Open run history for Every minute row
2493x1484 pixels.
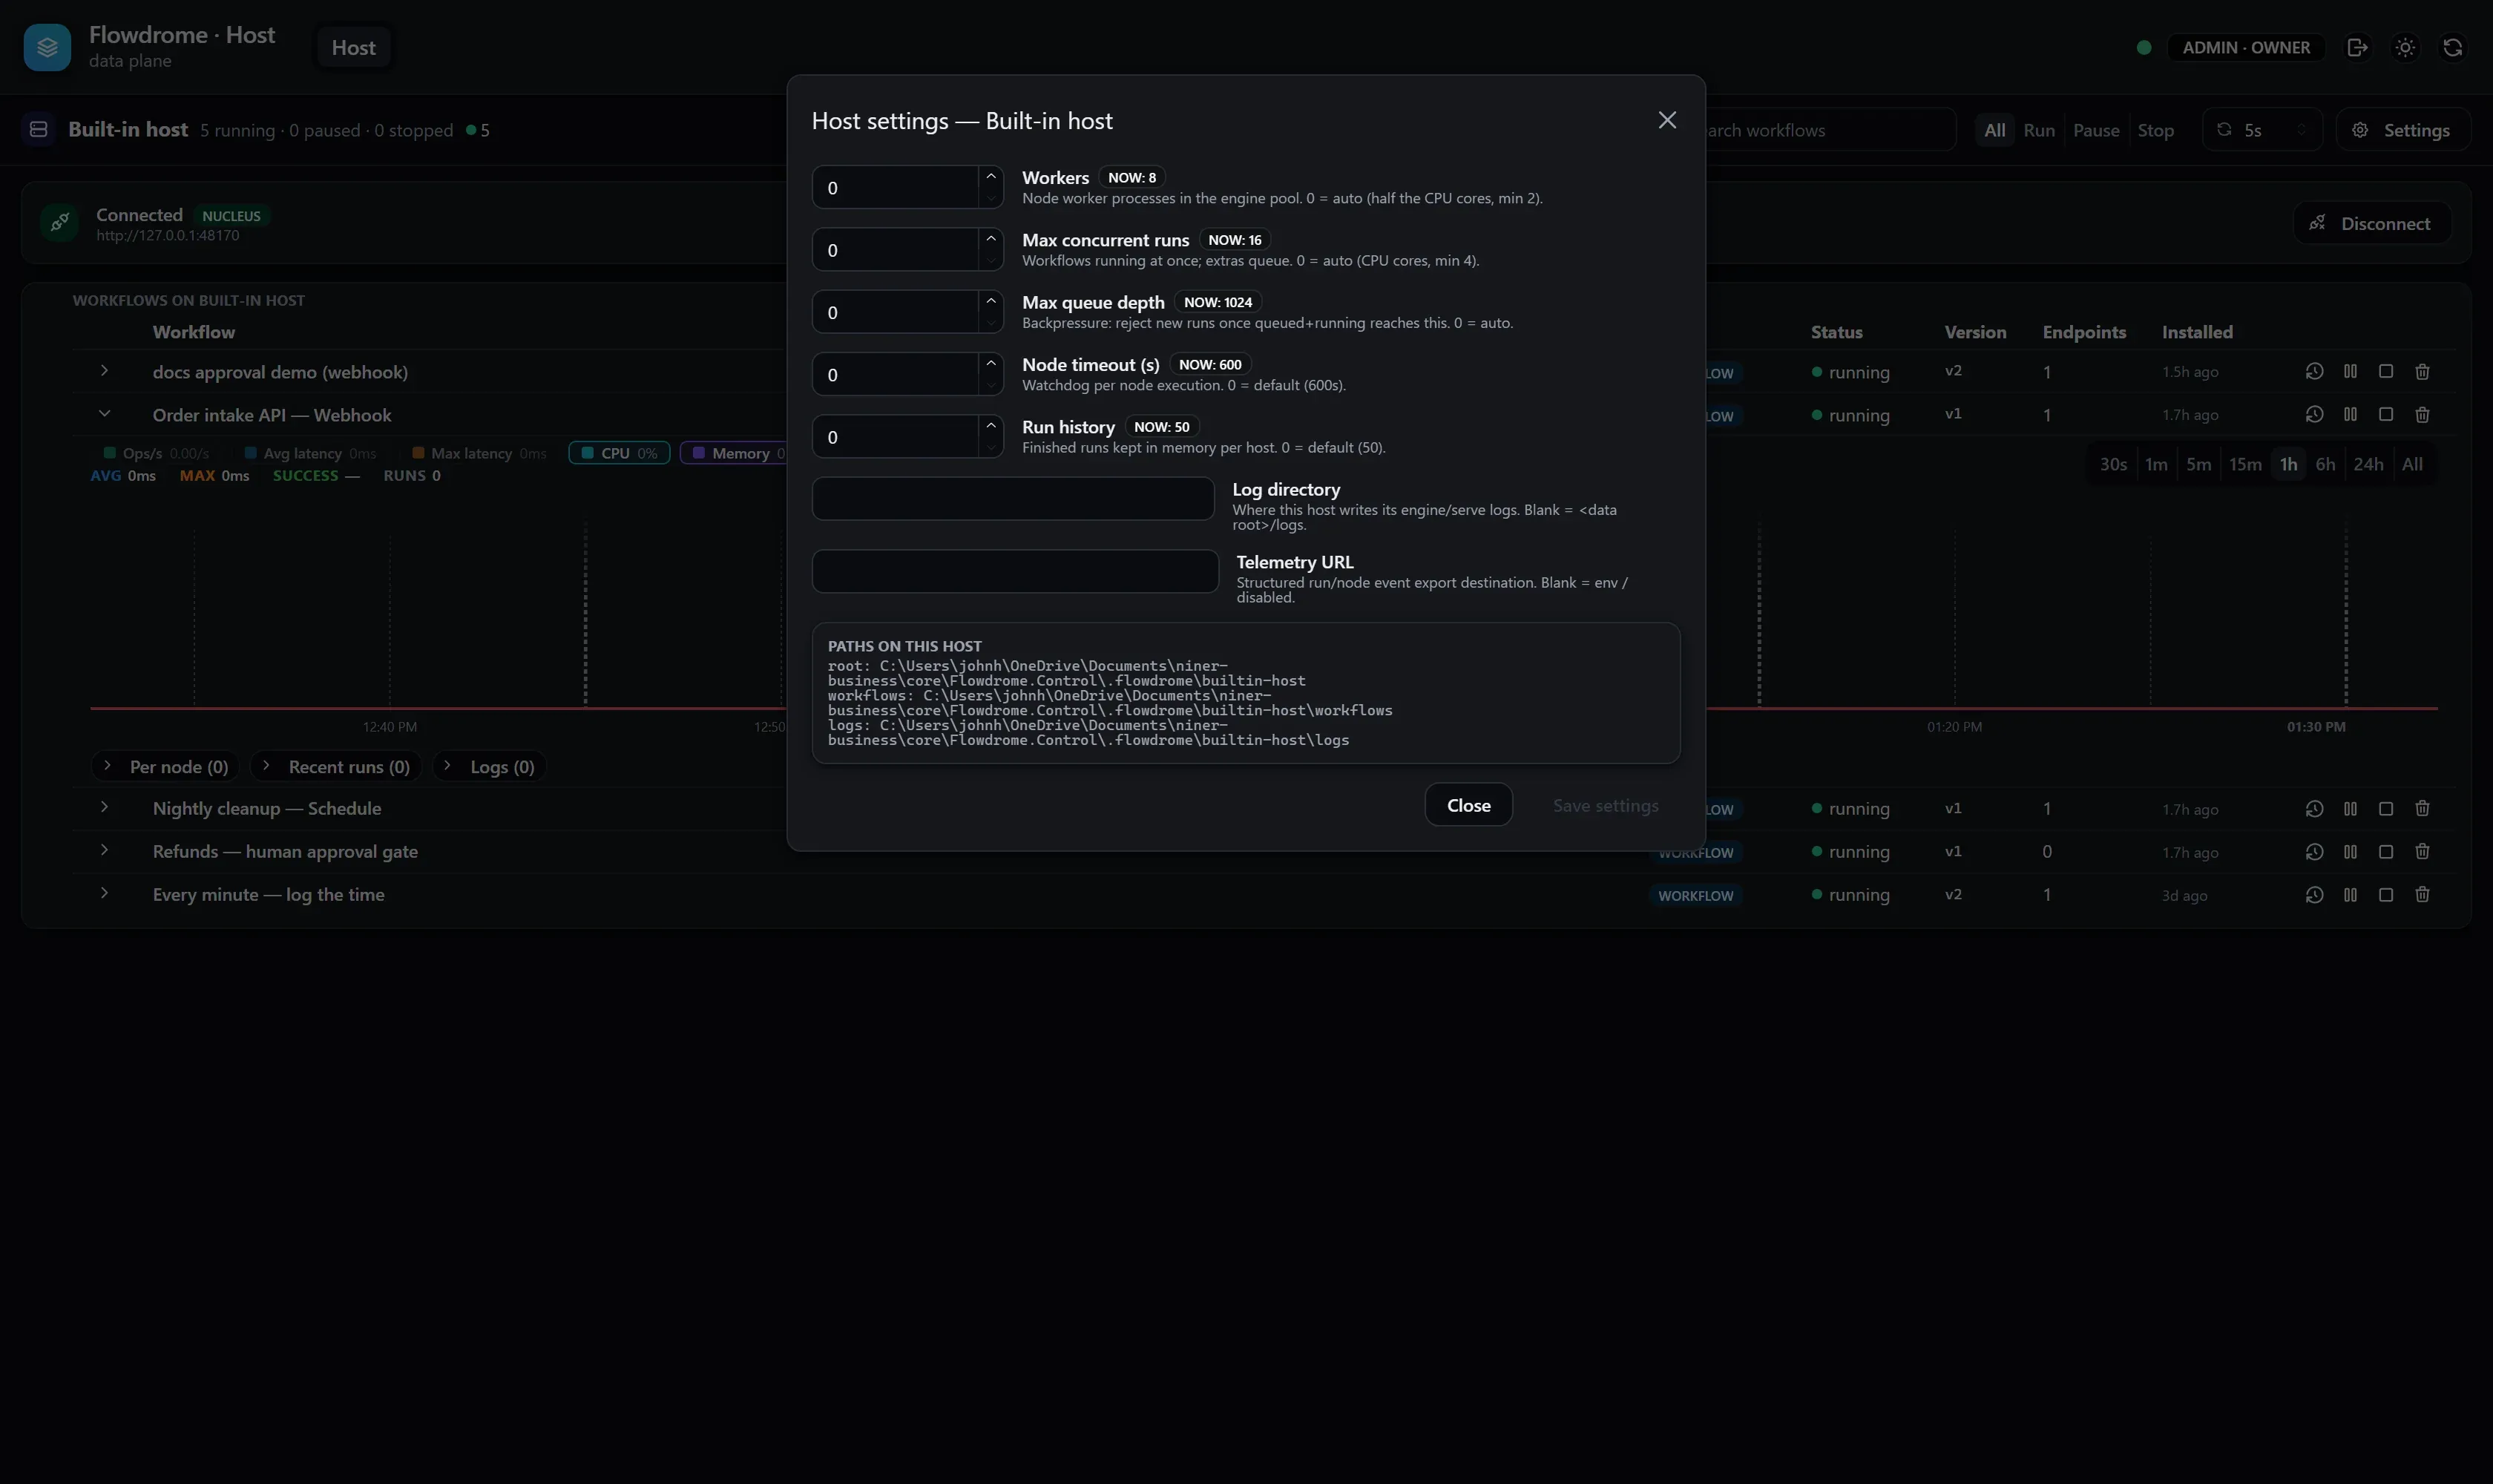coord(2314,895)
